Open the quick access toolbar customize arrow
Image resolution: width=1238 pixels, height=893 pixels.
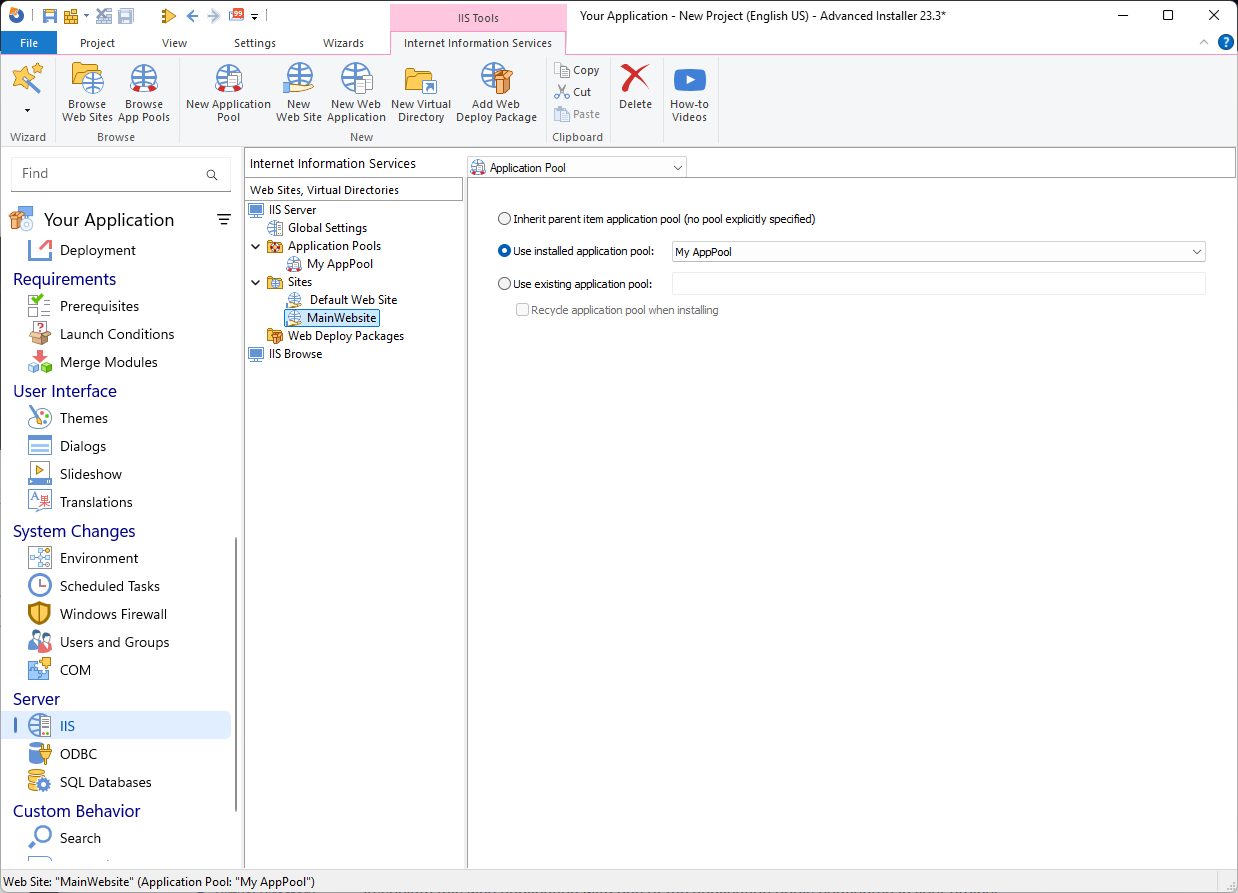[x=255, y=16]
